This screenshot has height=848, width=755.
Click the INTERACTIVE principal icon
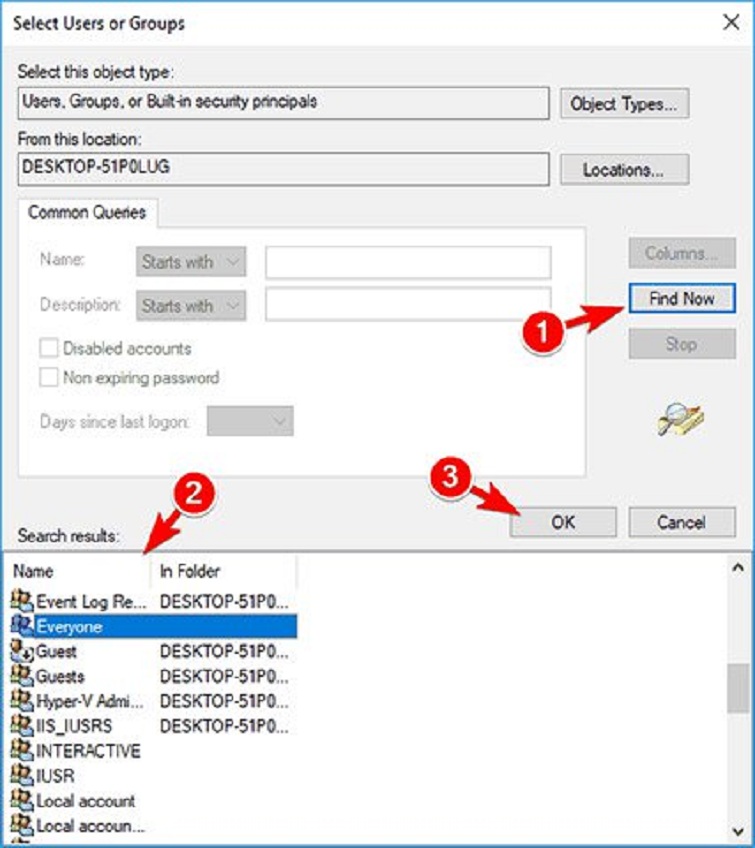22,750
